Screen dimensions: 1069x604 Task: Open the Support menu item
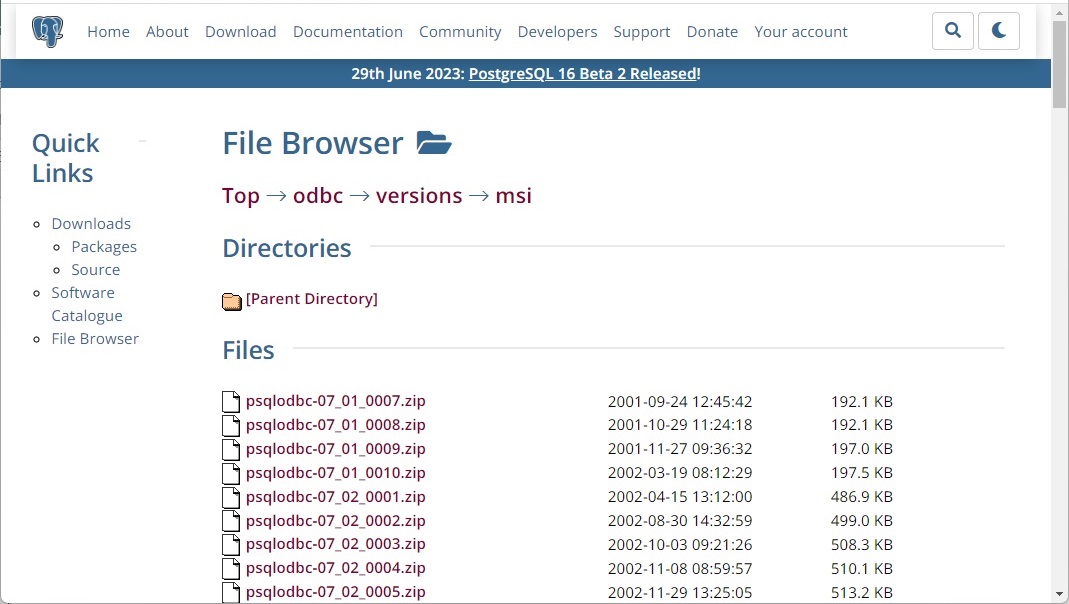pyautogui.click(x=642, y=31)
